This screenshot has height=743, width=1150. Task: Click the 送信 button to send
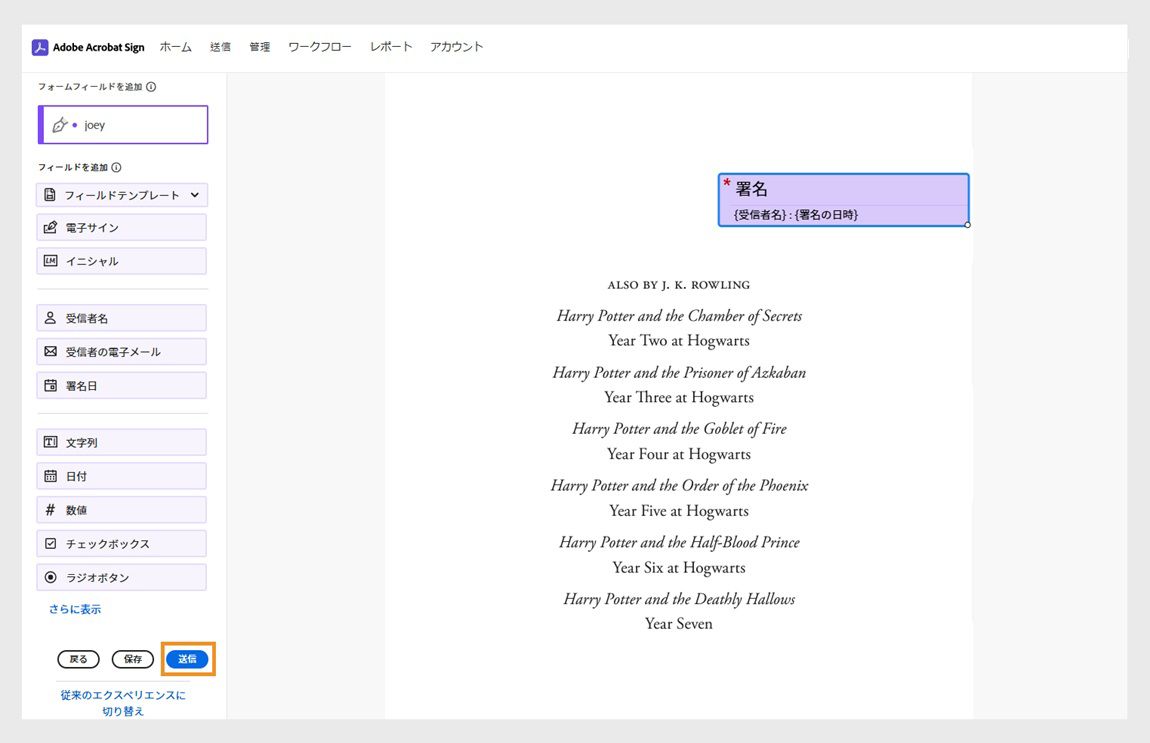[x=187, y=659]
